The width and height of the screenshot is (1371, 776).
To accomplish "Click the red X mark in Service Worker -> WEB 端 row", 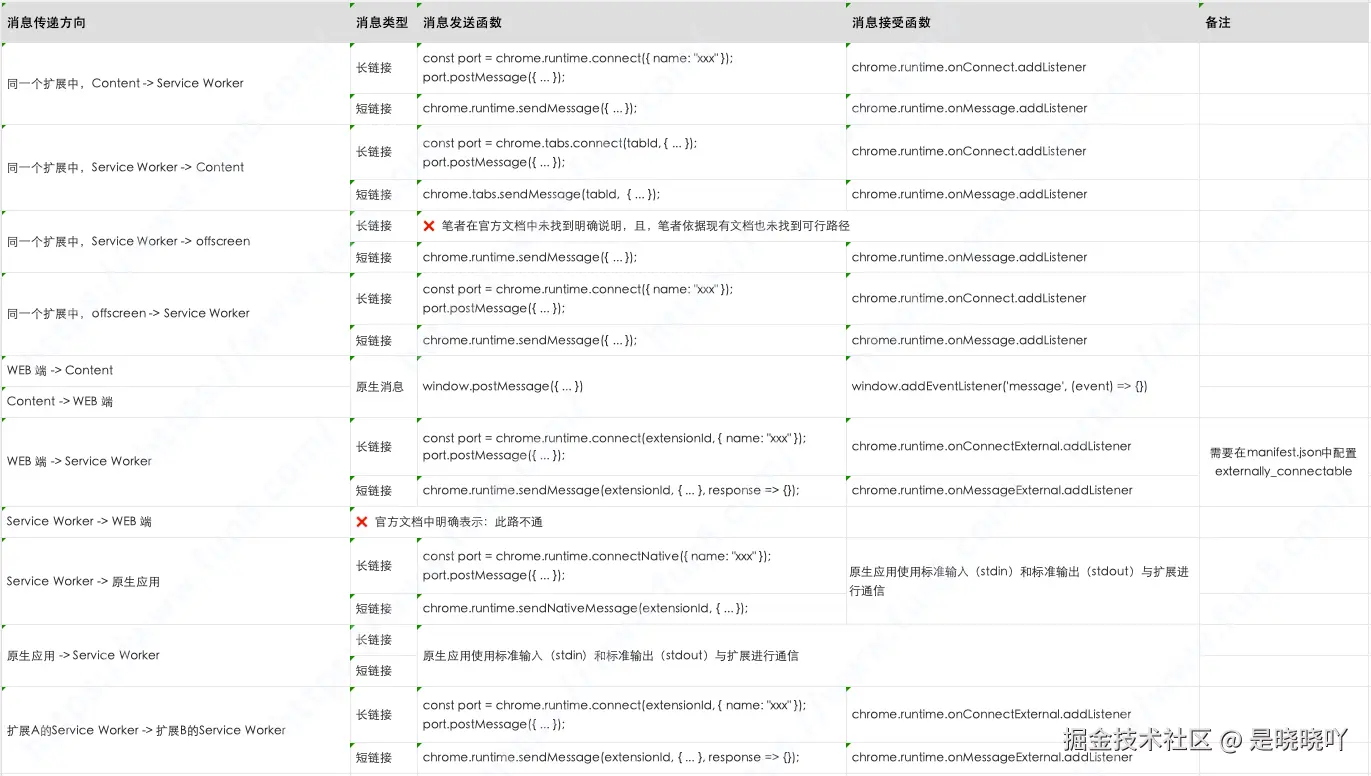I will [x=361, y=521].
